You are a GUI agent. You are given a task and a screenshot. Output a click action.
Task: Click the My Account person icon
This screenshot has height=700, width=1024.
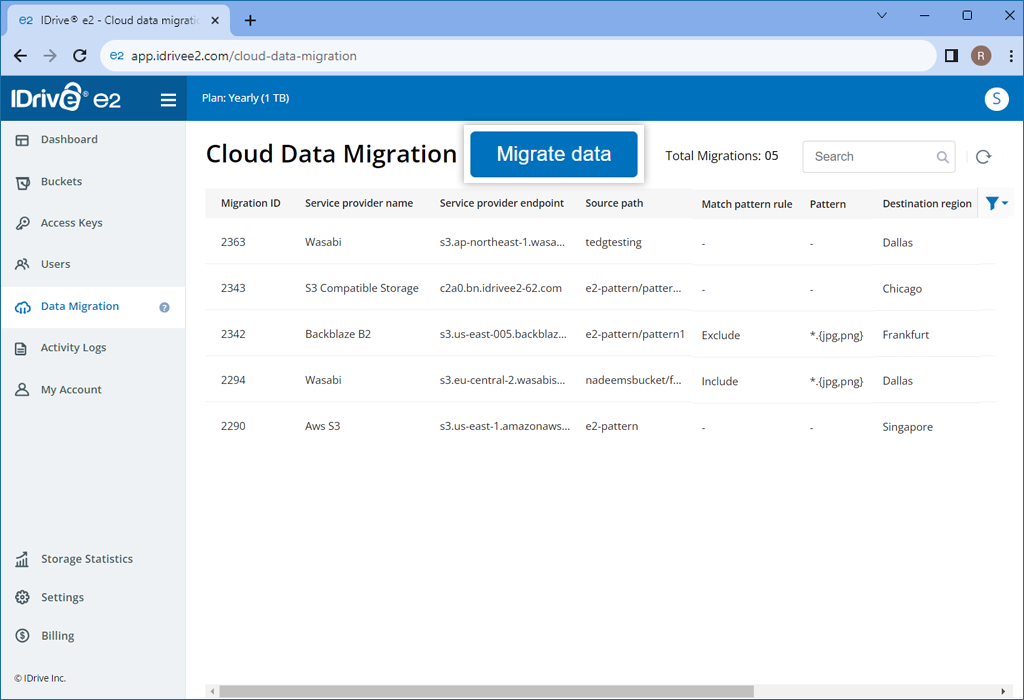[22, 390]
